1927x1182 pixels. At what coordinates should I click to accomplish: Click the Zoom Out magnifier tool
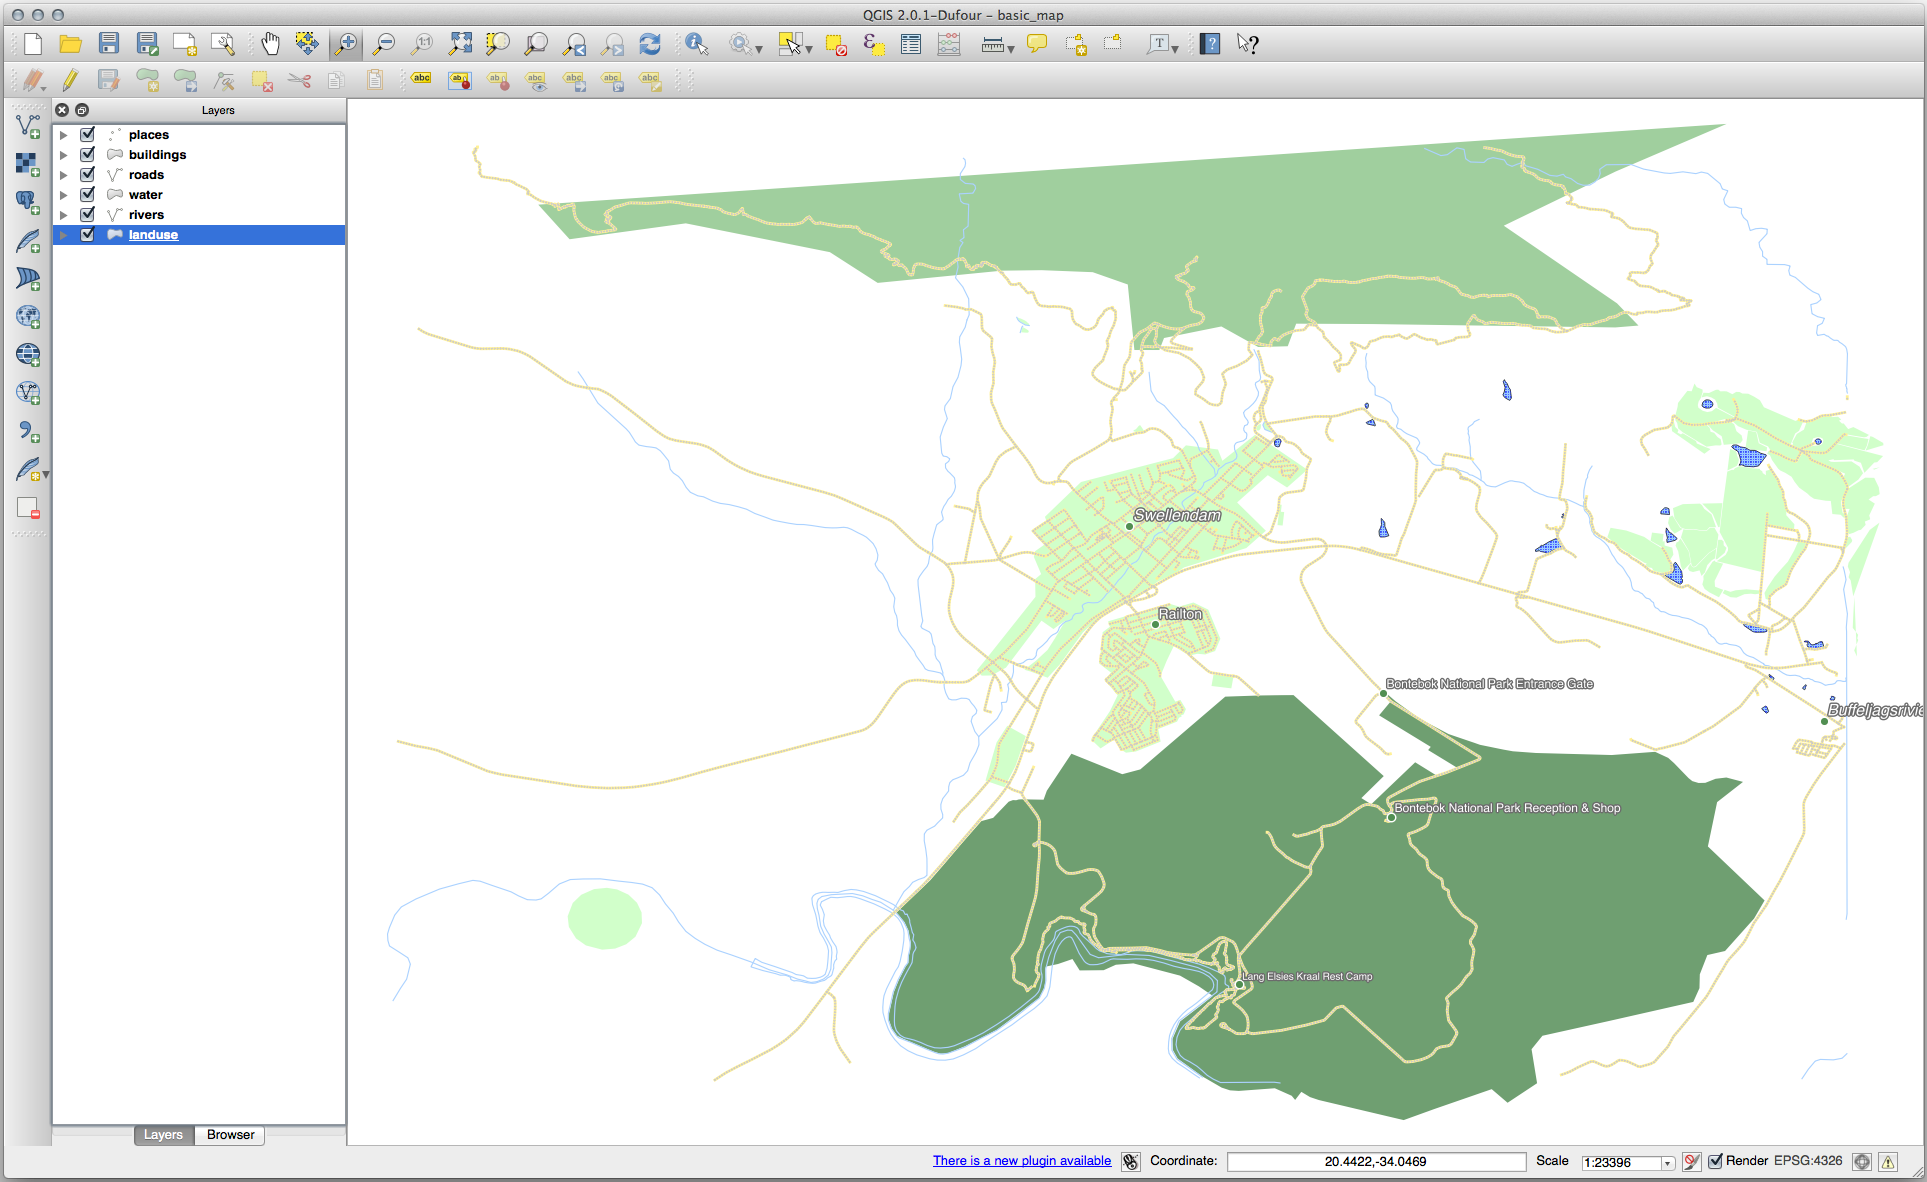pos(383,44)
